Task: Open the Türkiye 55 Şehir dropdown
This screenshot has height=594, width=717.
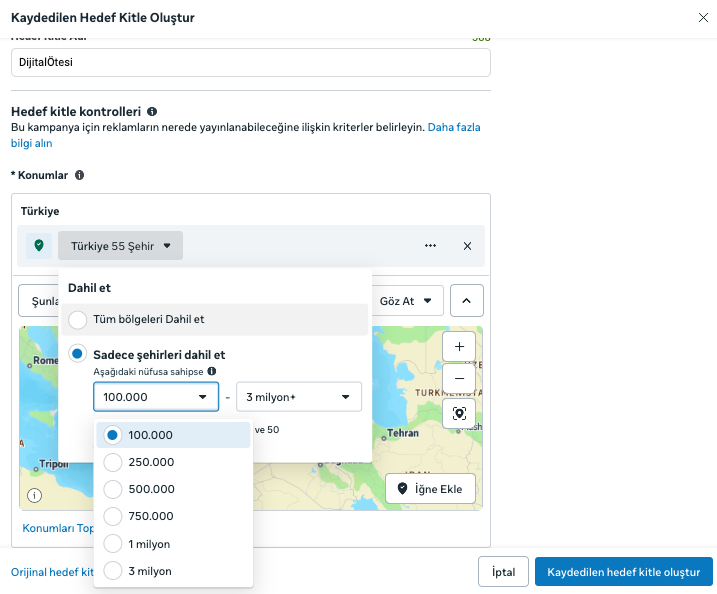Action: coord(120,246)
